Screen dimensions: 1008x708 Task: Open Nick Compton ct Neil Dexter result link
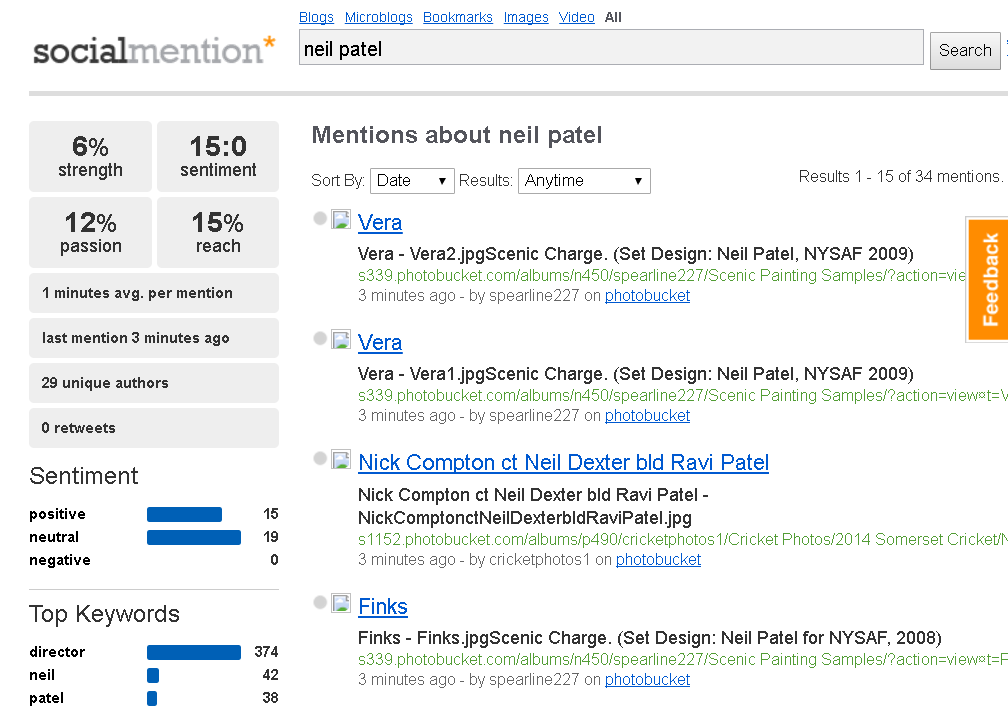pyautogui.click(x=563, y=462)
